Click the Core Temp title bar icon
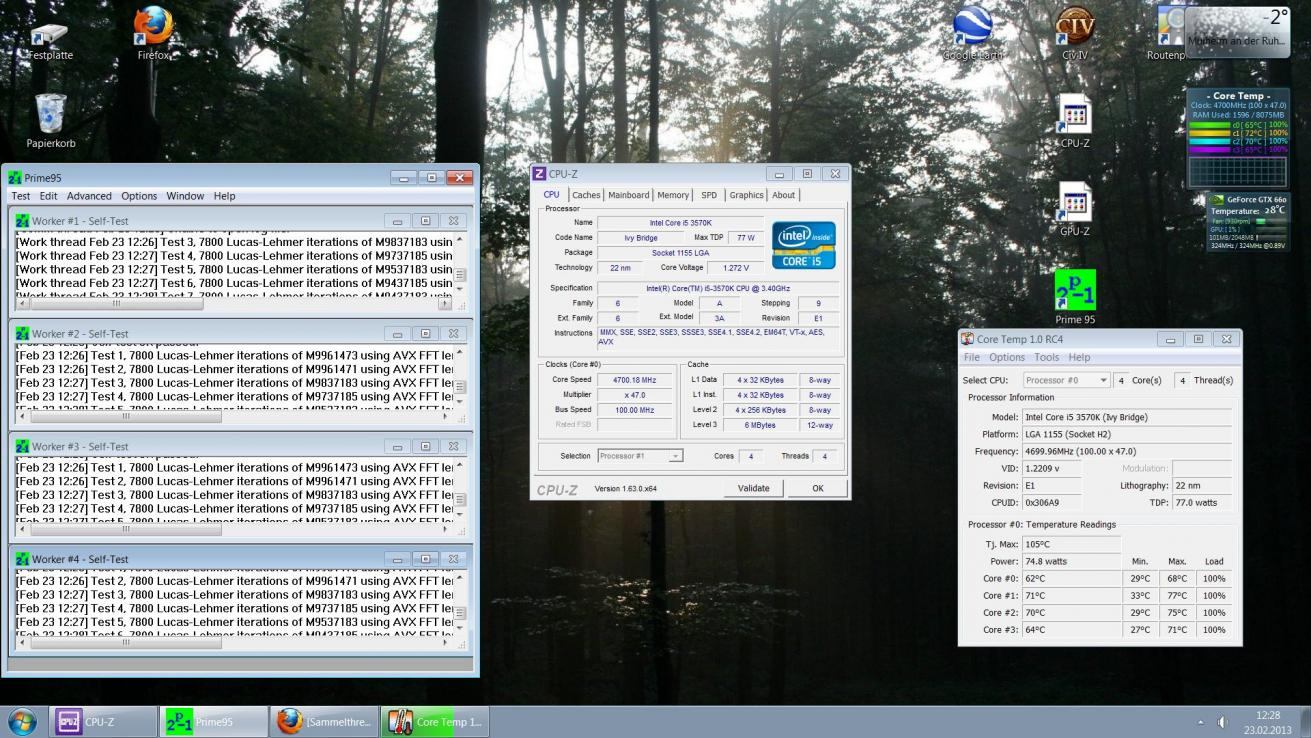This screenshot has height=738, width=1311. (x=967, y=339)
